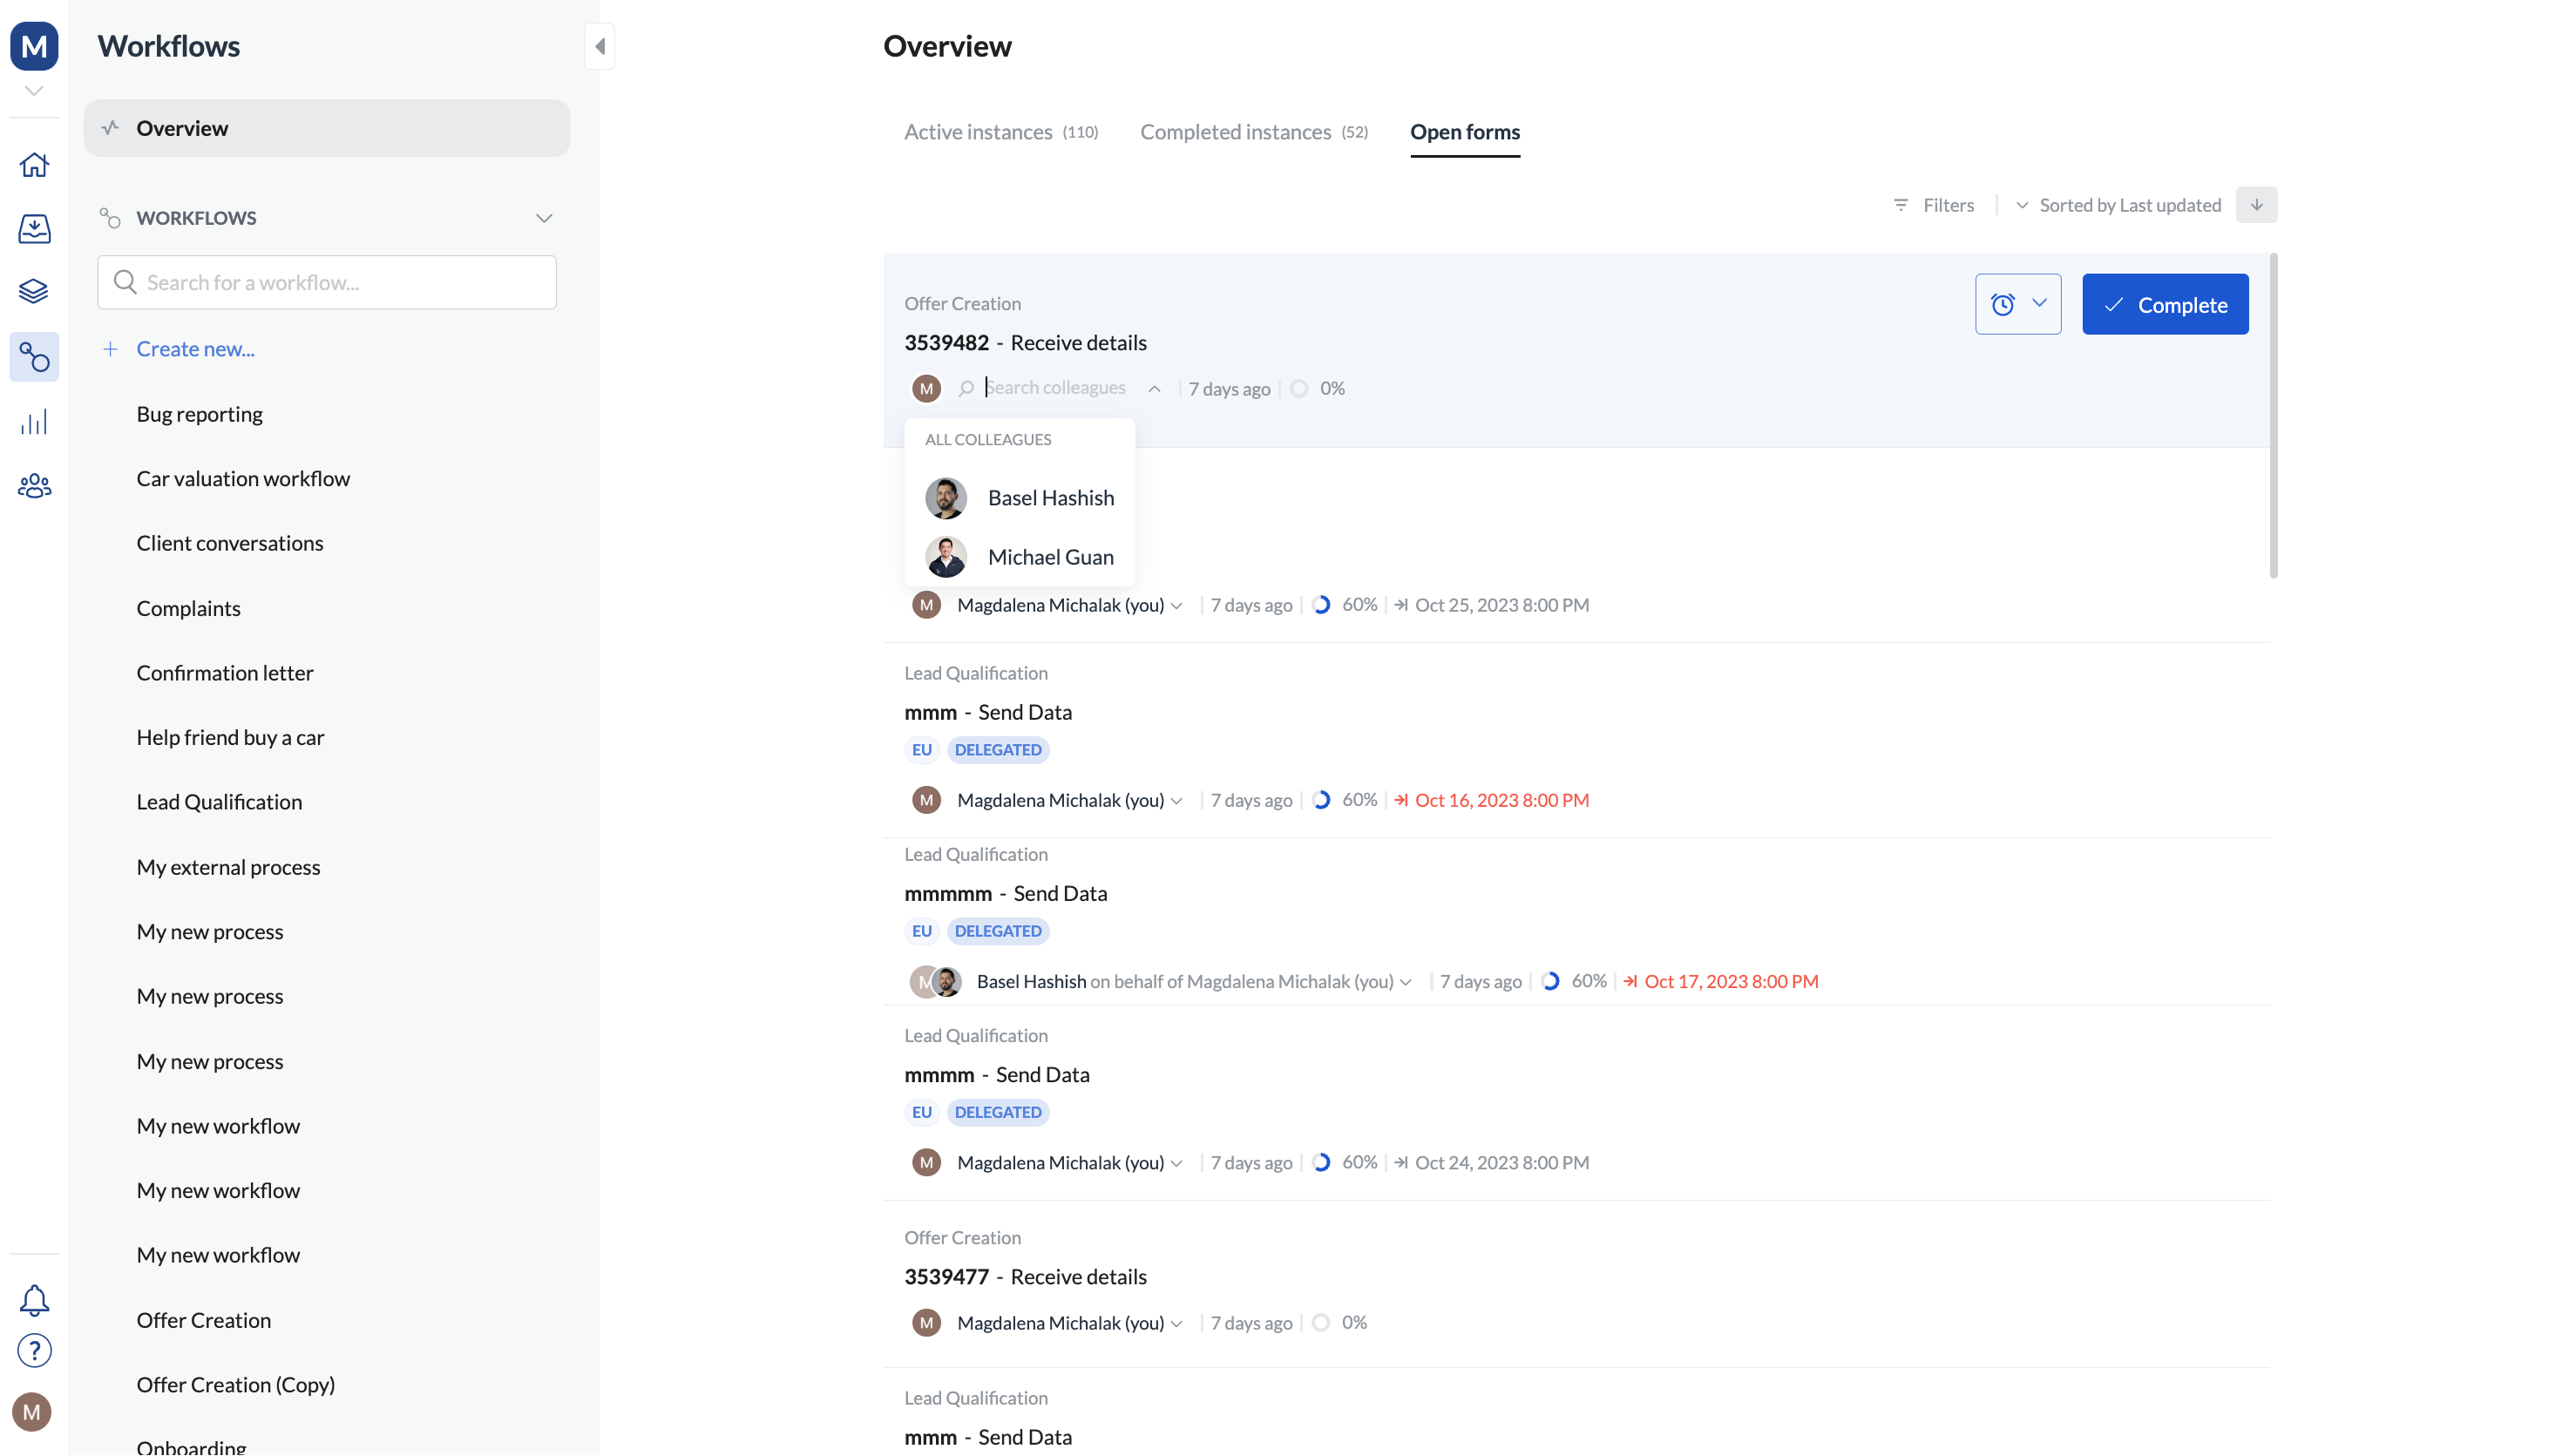Switch to Completed instances tab
Image resolution: width=2562 pixels, height=1456 pixels.
1253,132
